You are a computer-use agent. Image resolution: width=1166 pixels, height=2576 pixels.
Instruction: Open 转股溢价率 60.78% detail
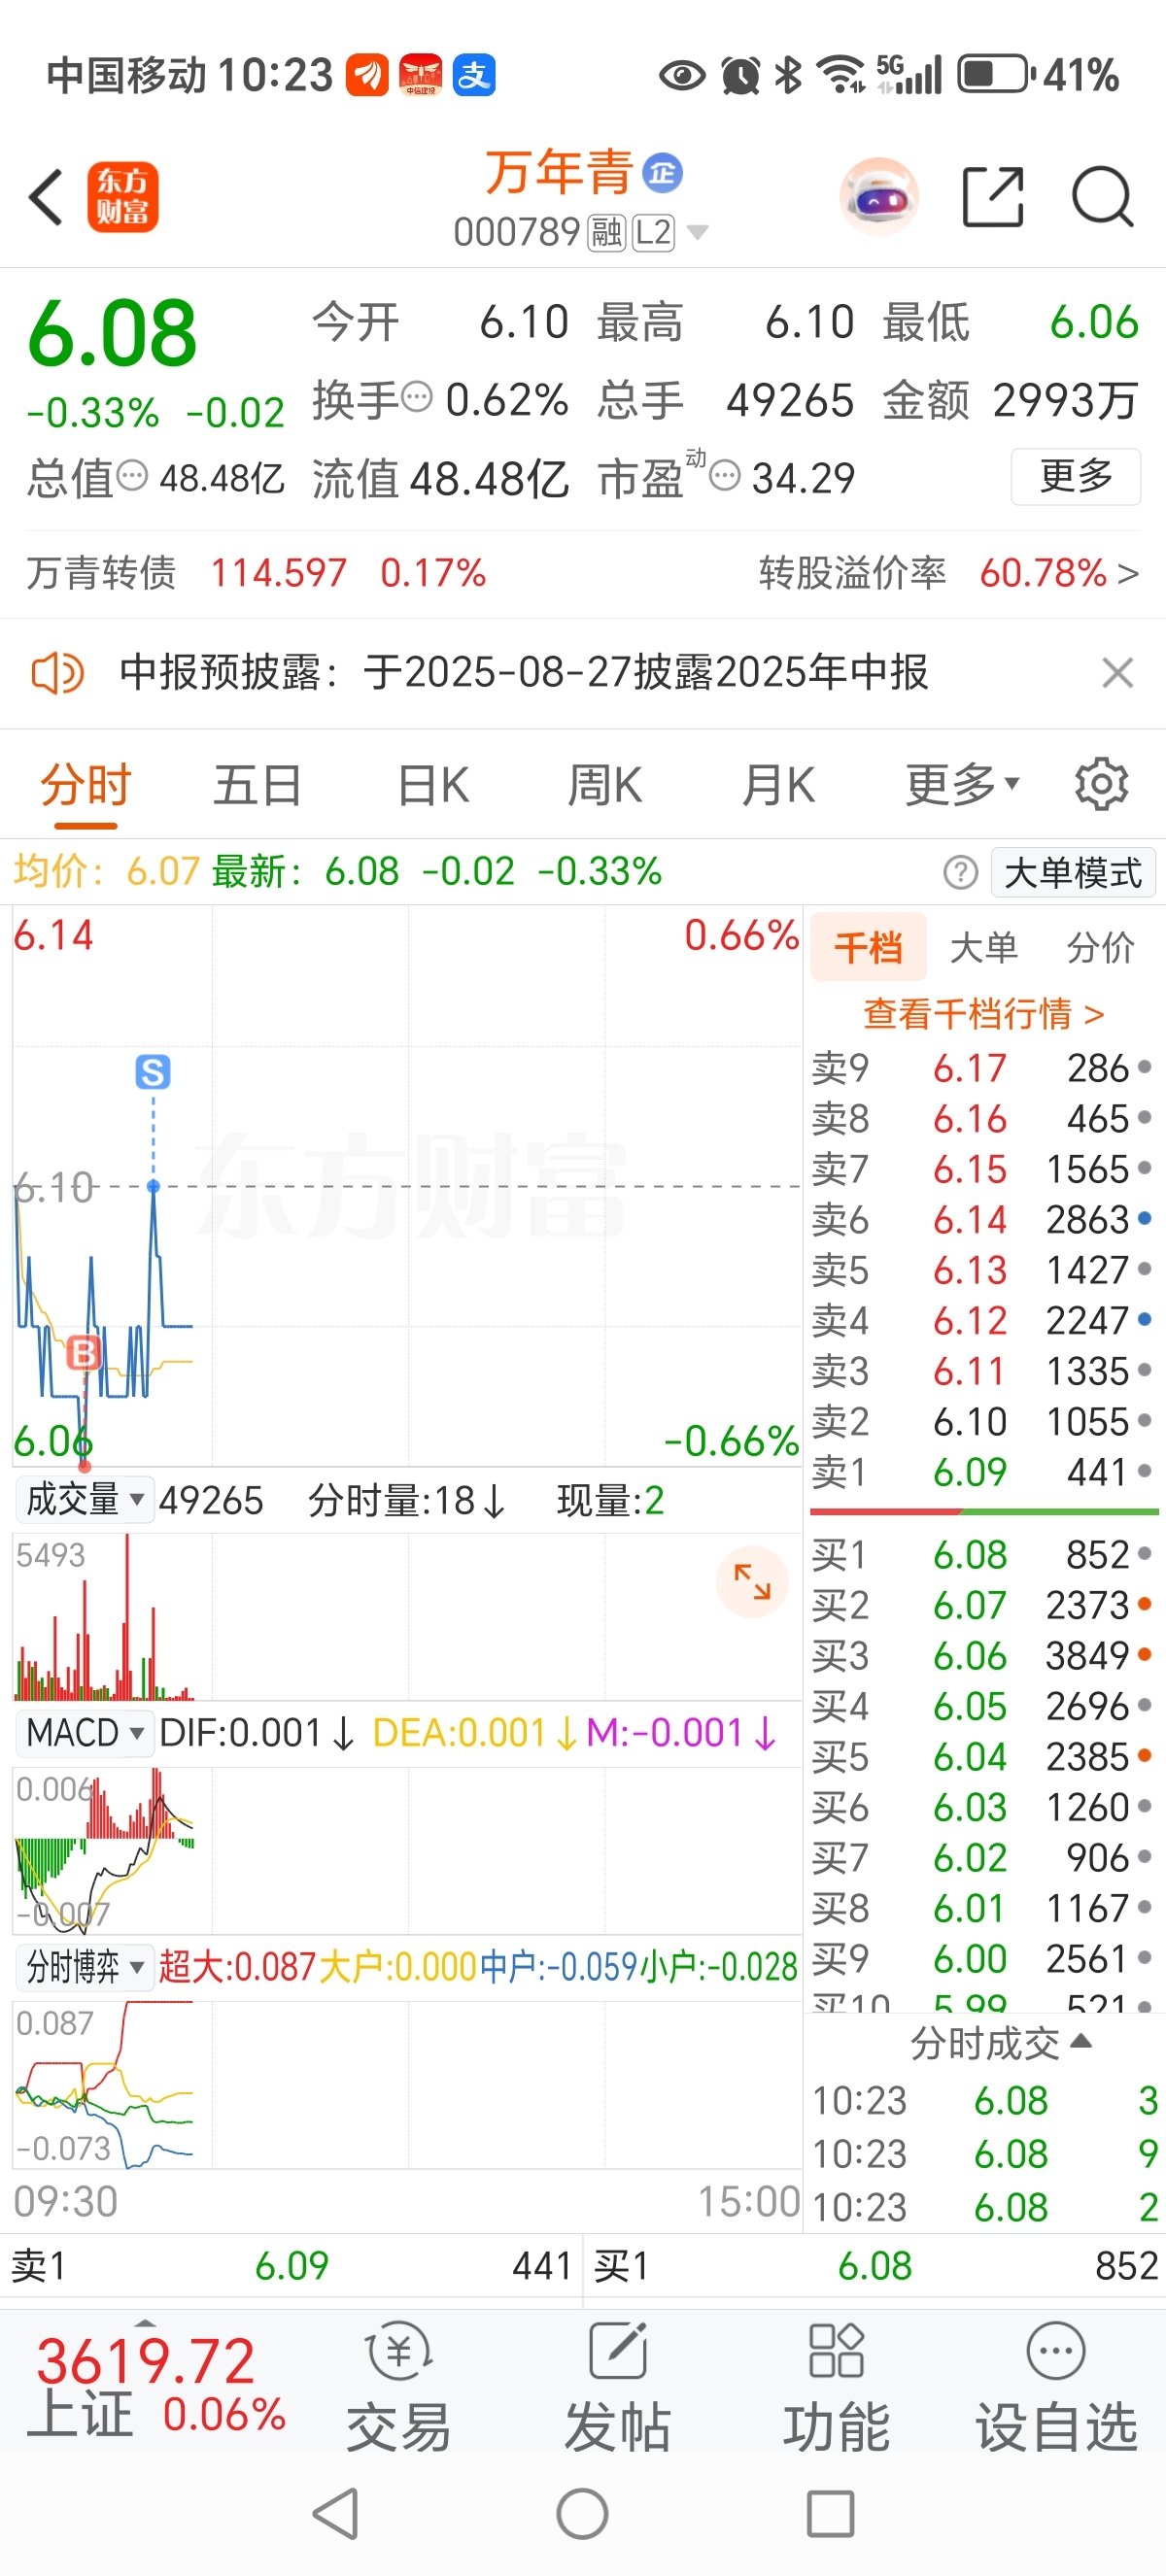pyautogui.click(x=948, y=573)
